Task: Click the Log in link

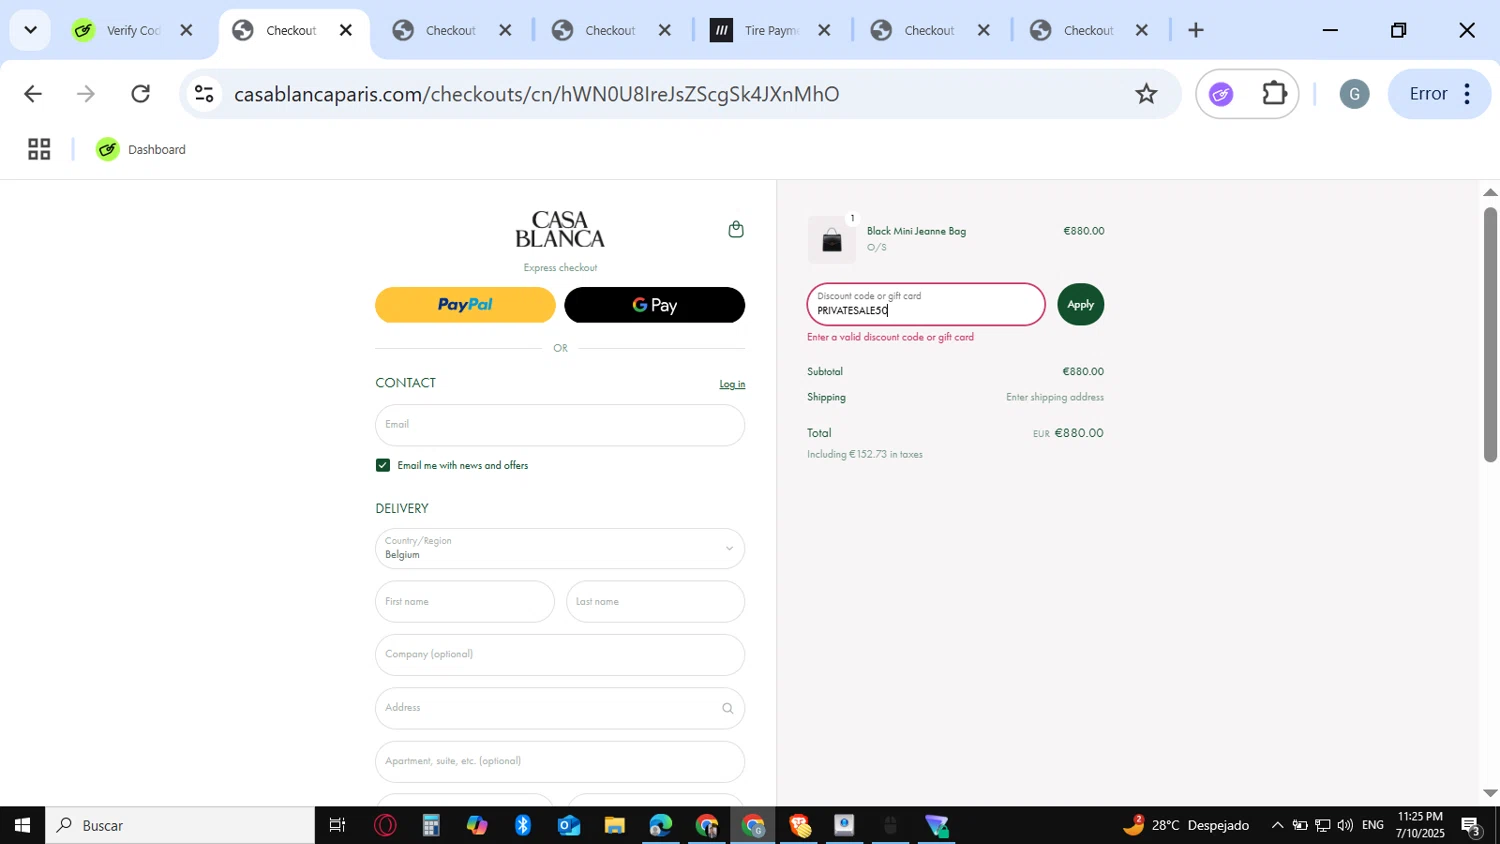Action: click(x=732, y=384)
